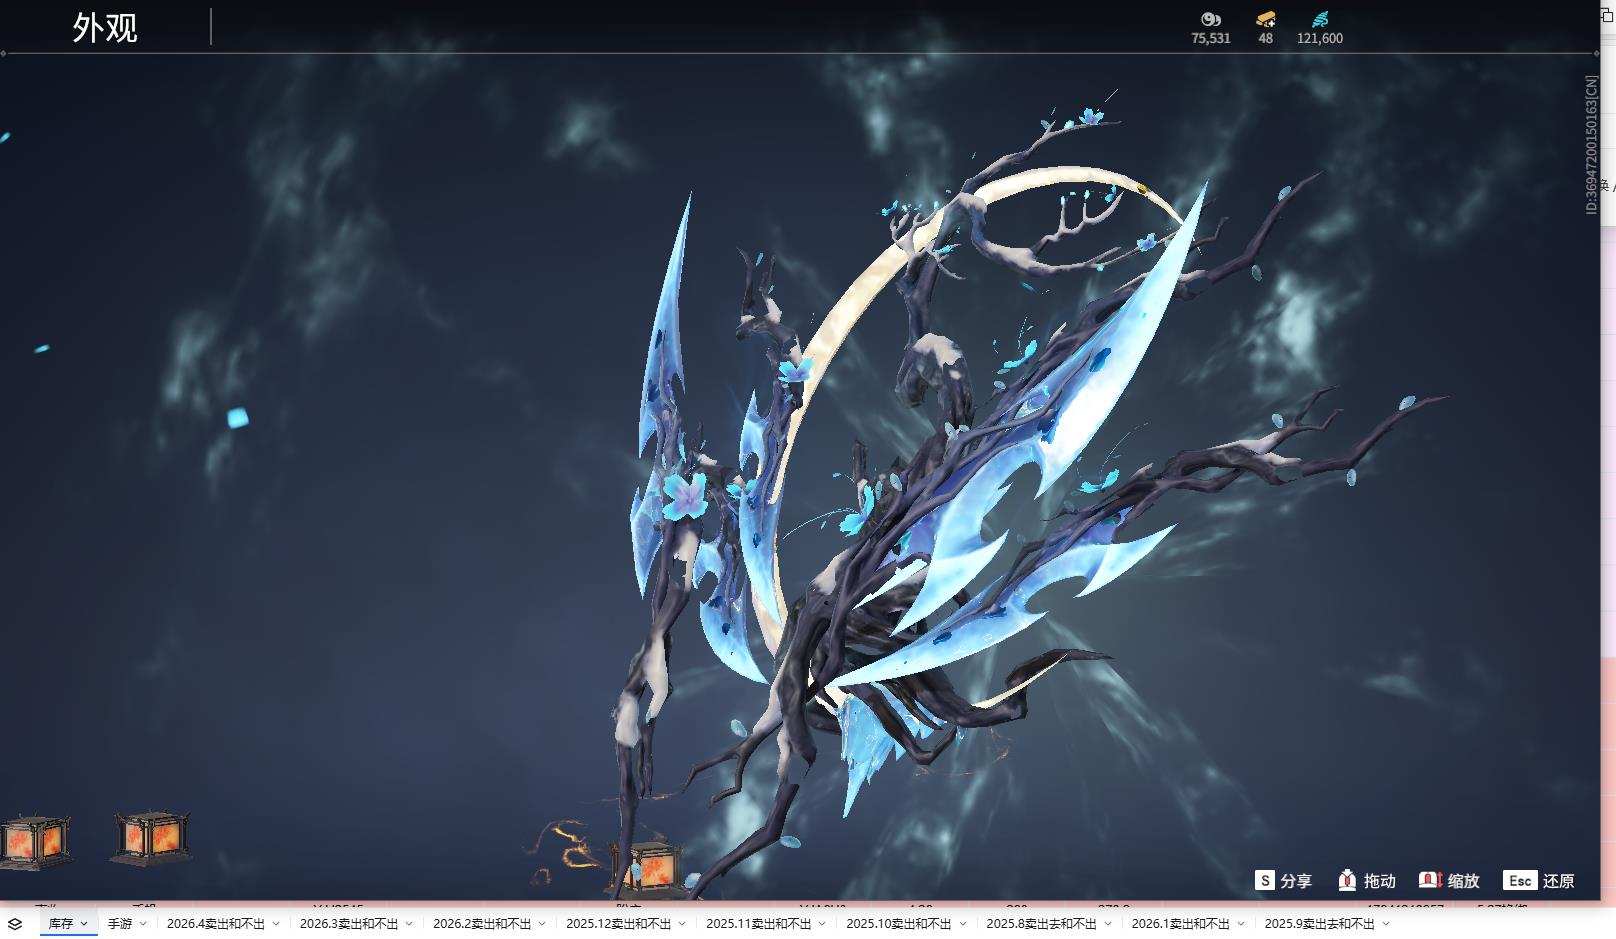Click the Esc key restore icon

coord(1520,880)
